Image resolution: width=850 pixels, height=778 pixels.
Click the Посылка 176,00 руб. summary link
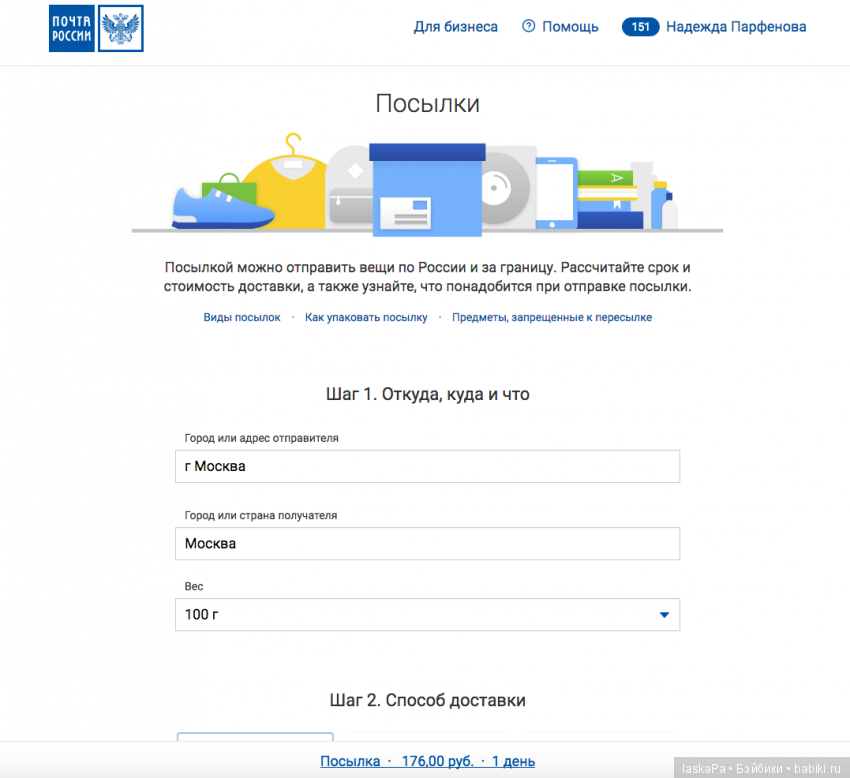427,761
